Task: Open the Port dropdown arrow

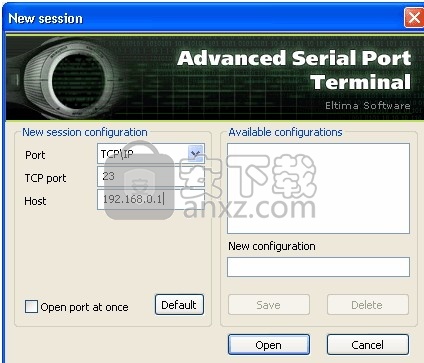Action: coord(195,154)
